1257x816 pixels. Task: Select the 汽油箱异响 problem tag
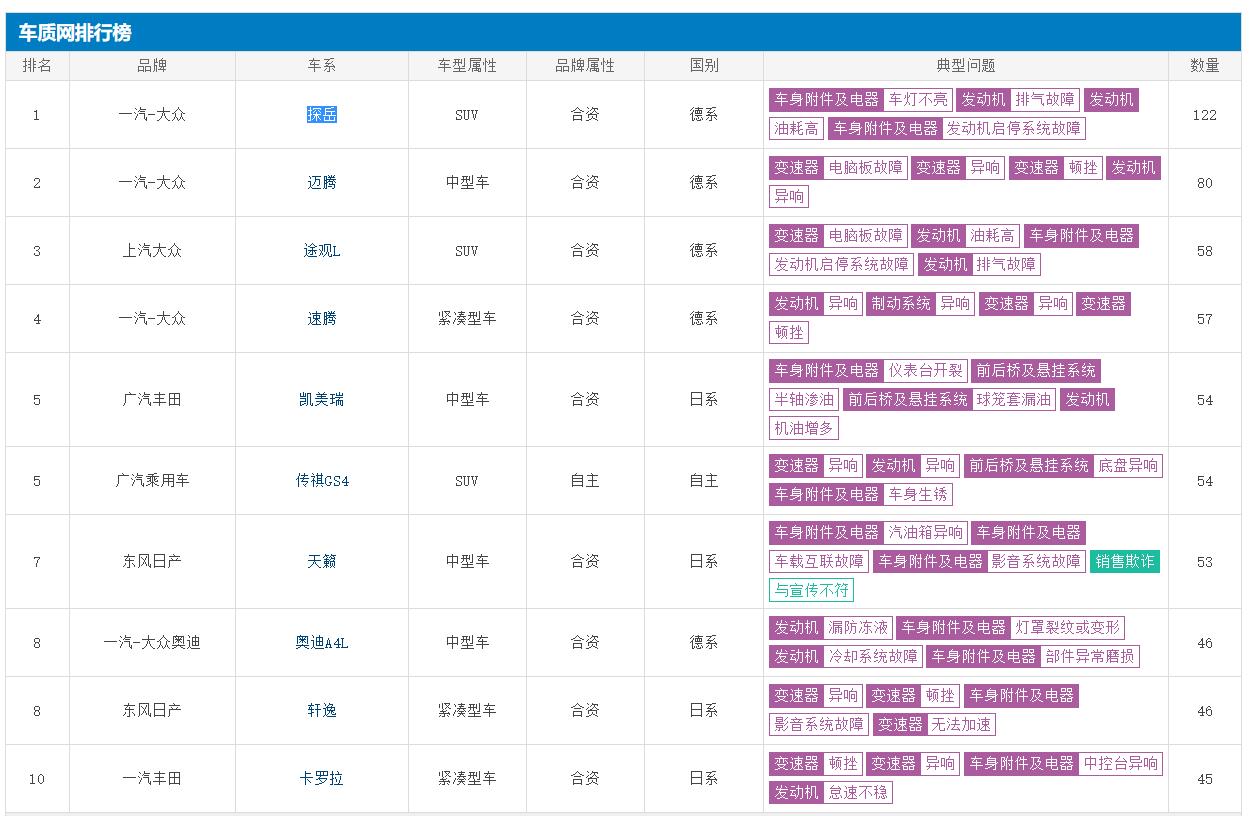pos(926,533)
